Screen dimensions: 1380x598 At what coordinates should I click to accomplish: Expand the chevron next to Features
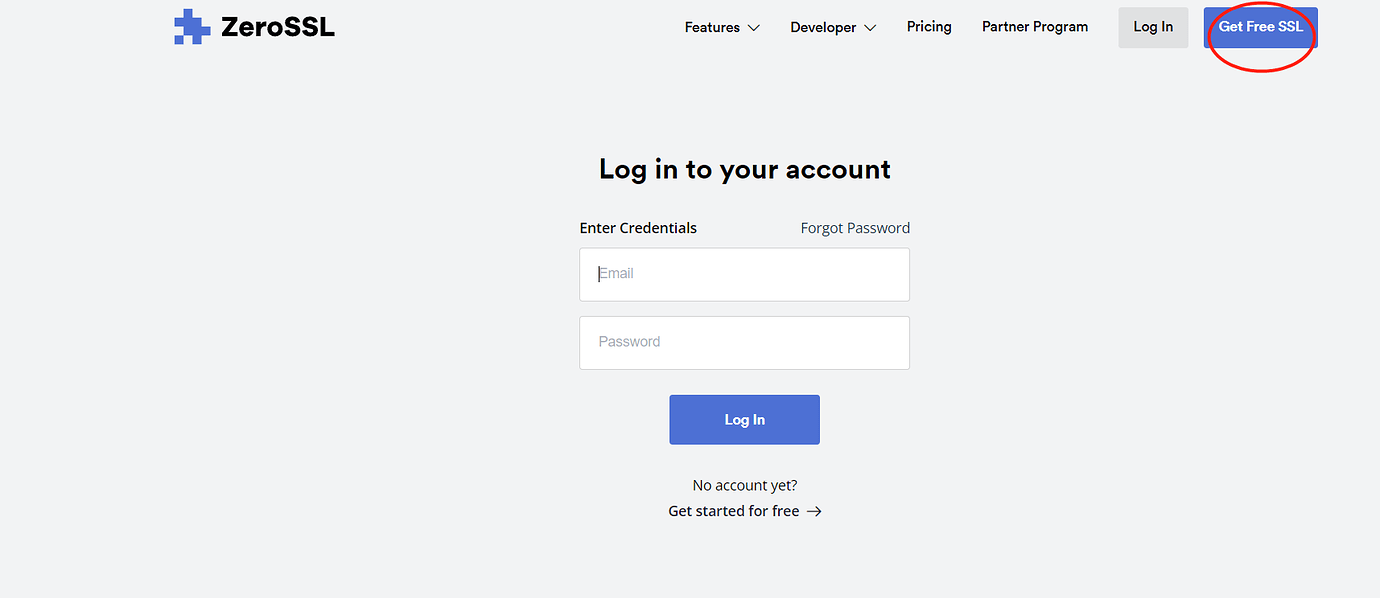point(753,28)
